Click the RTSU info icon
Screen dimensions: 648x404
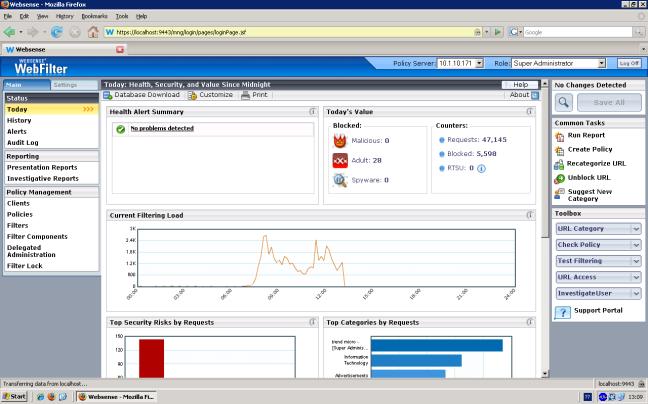click(481, 169)
